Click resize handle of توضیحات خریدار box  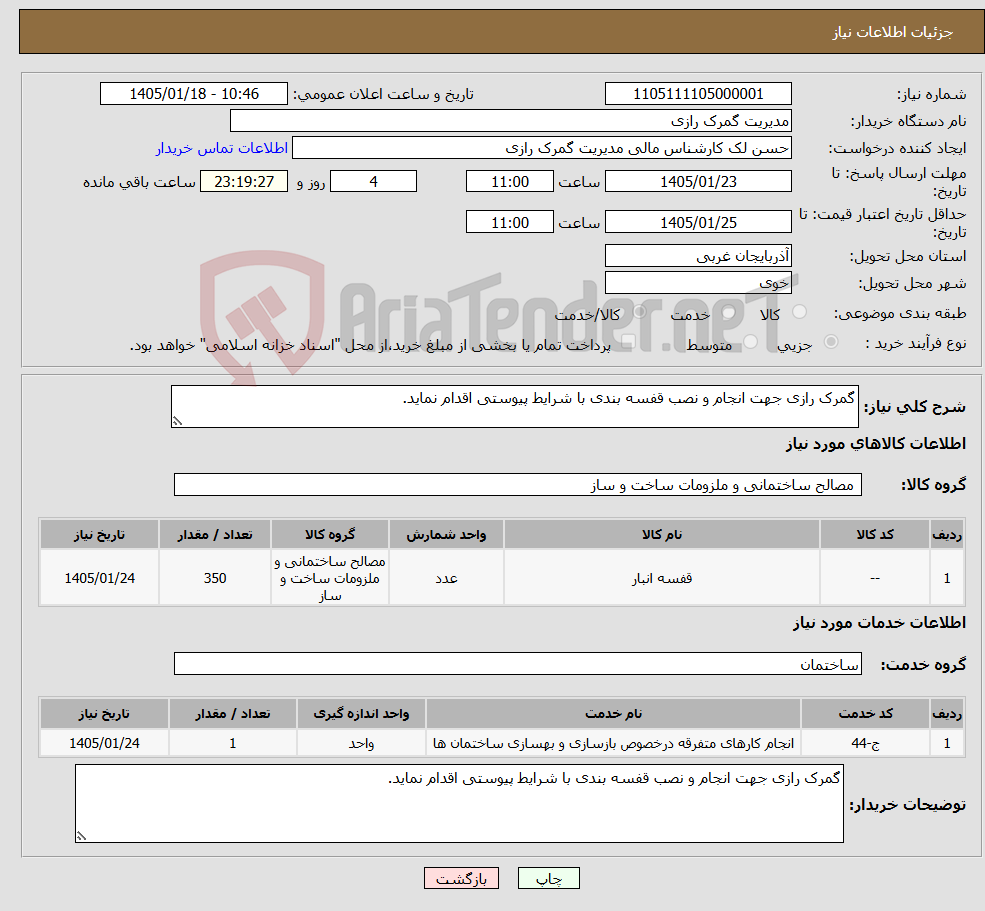tap(81, 836)
